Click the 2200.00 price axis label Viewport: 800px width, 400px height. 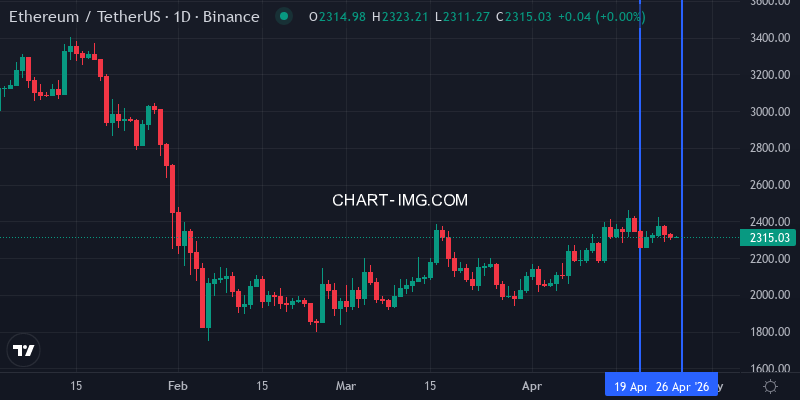click(x=770, y=259)
